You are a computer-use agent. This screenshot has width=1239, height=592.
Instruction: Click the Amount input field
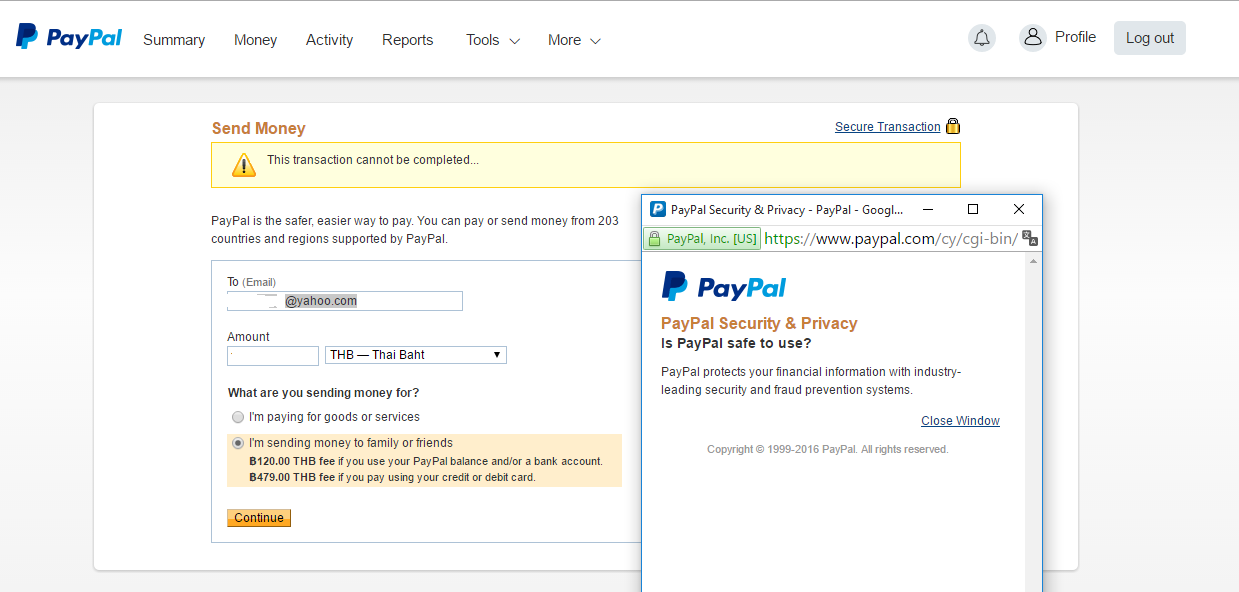[273, 355]
